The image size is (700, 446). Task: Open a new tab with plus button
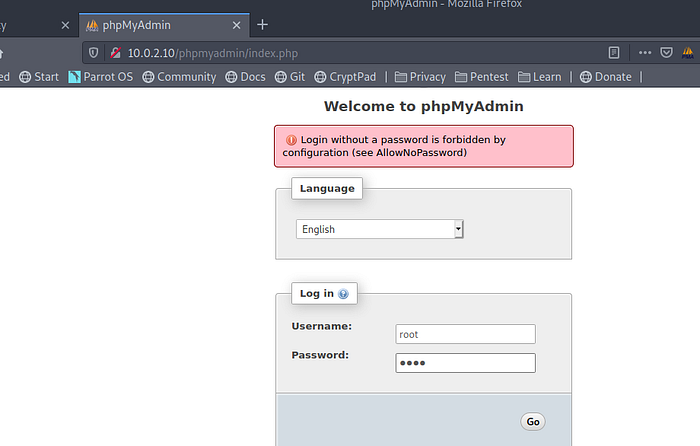click(263, 25)
